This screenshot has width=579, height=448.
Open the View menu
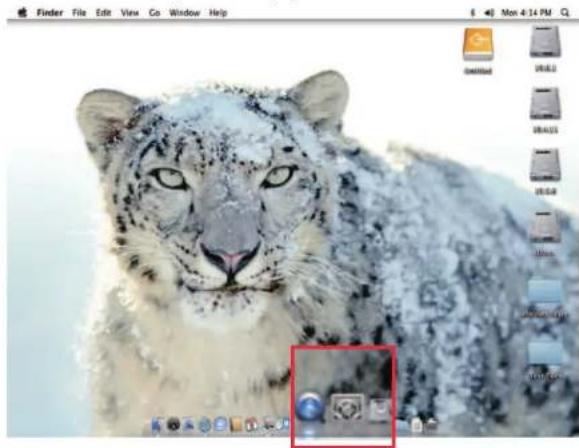[130, 13]
